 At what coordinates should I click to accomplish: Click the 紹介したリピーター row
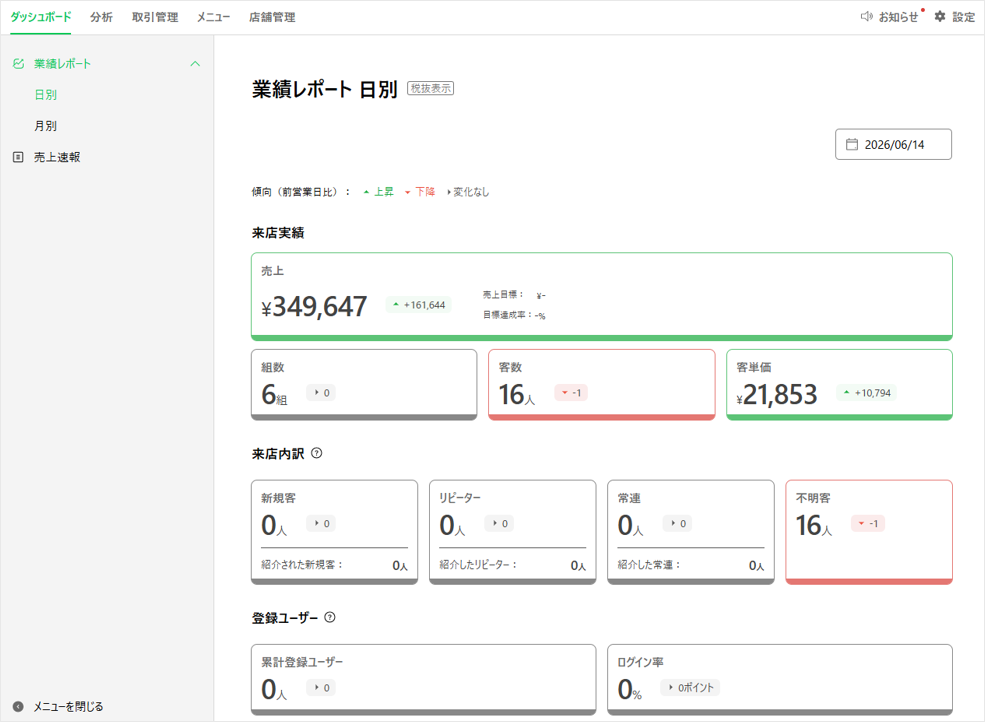(x=513, y=565)
